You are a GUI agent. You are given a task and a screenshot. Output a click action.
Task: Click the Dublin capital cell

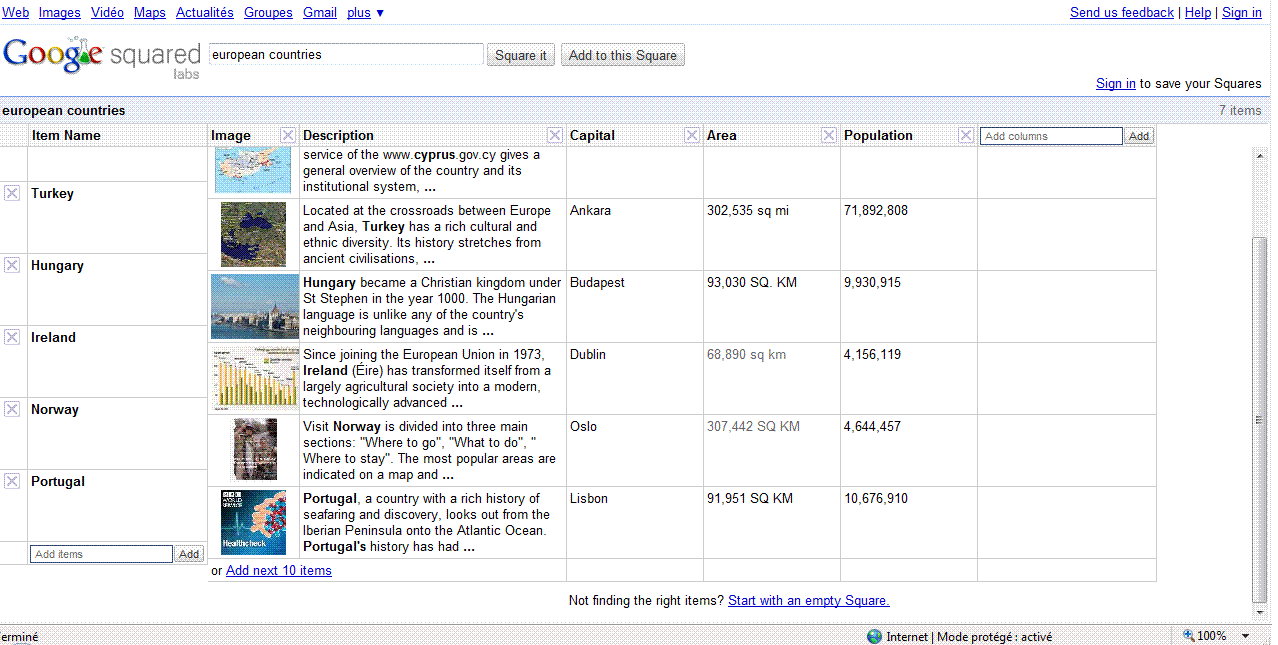point(635,379)
